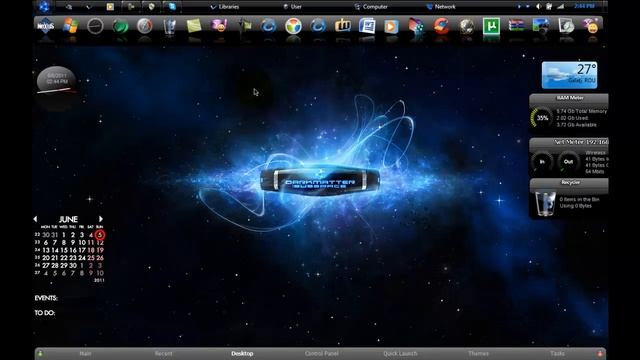
Task: Click the TO DO: label
Action: tap(44, 313)
